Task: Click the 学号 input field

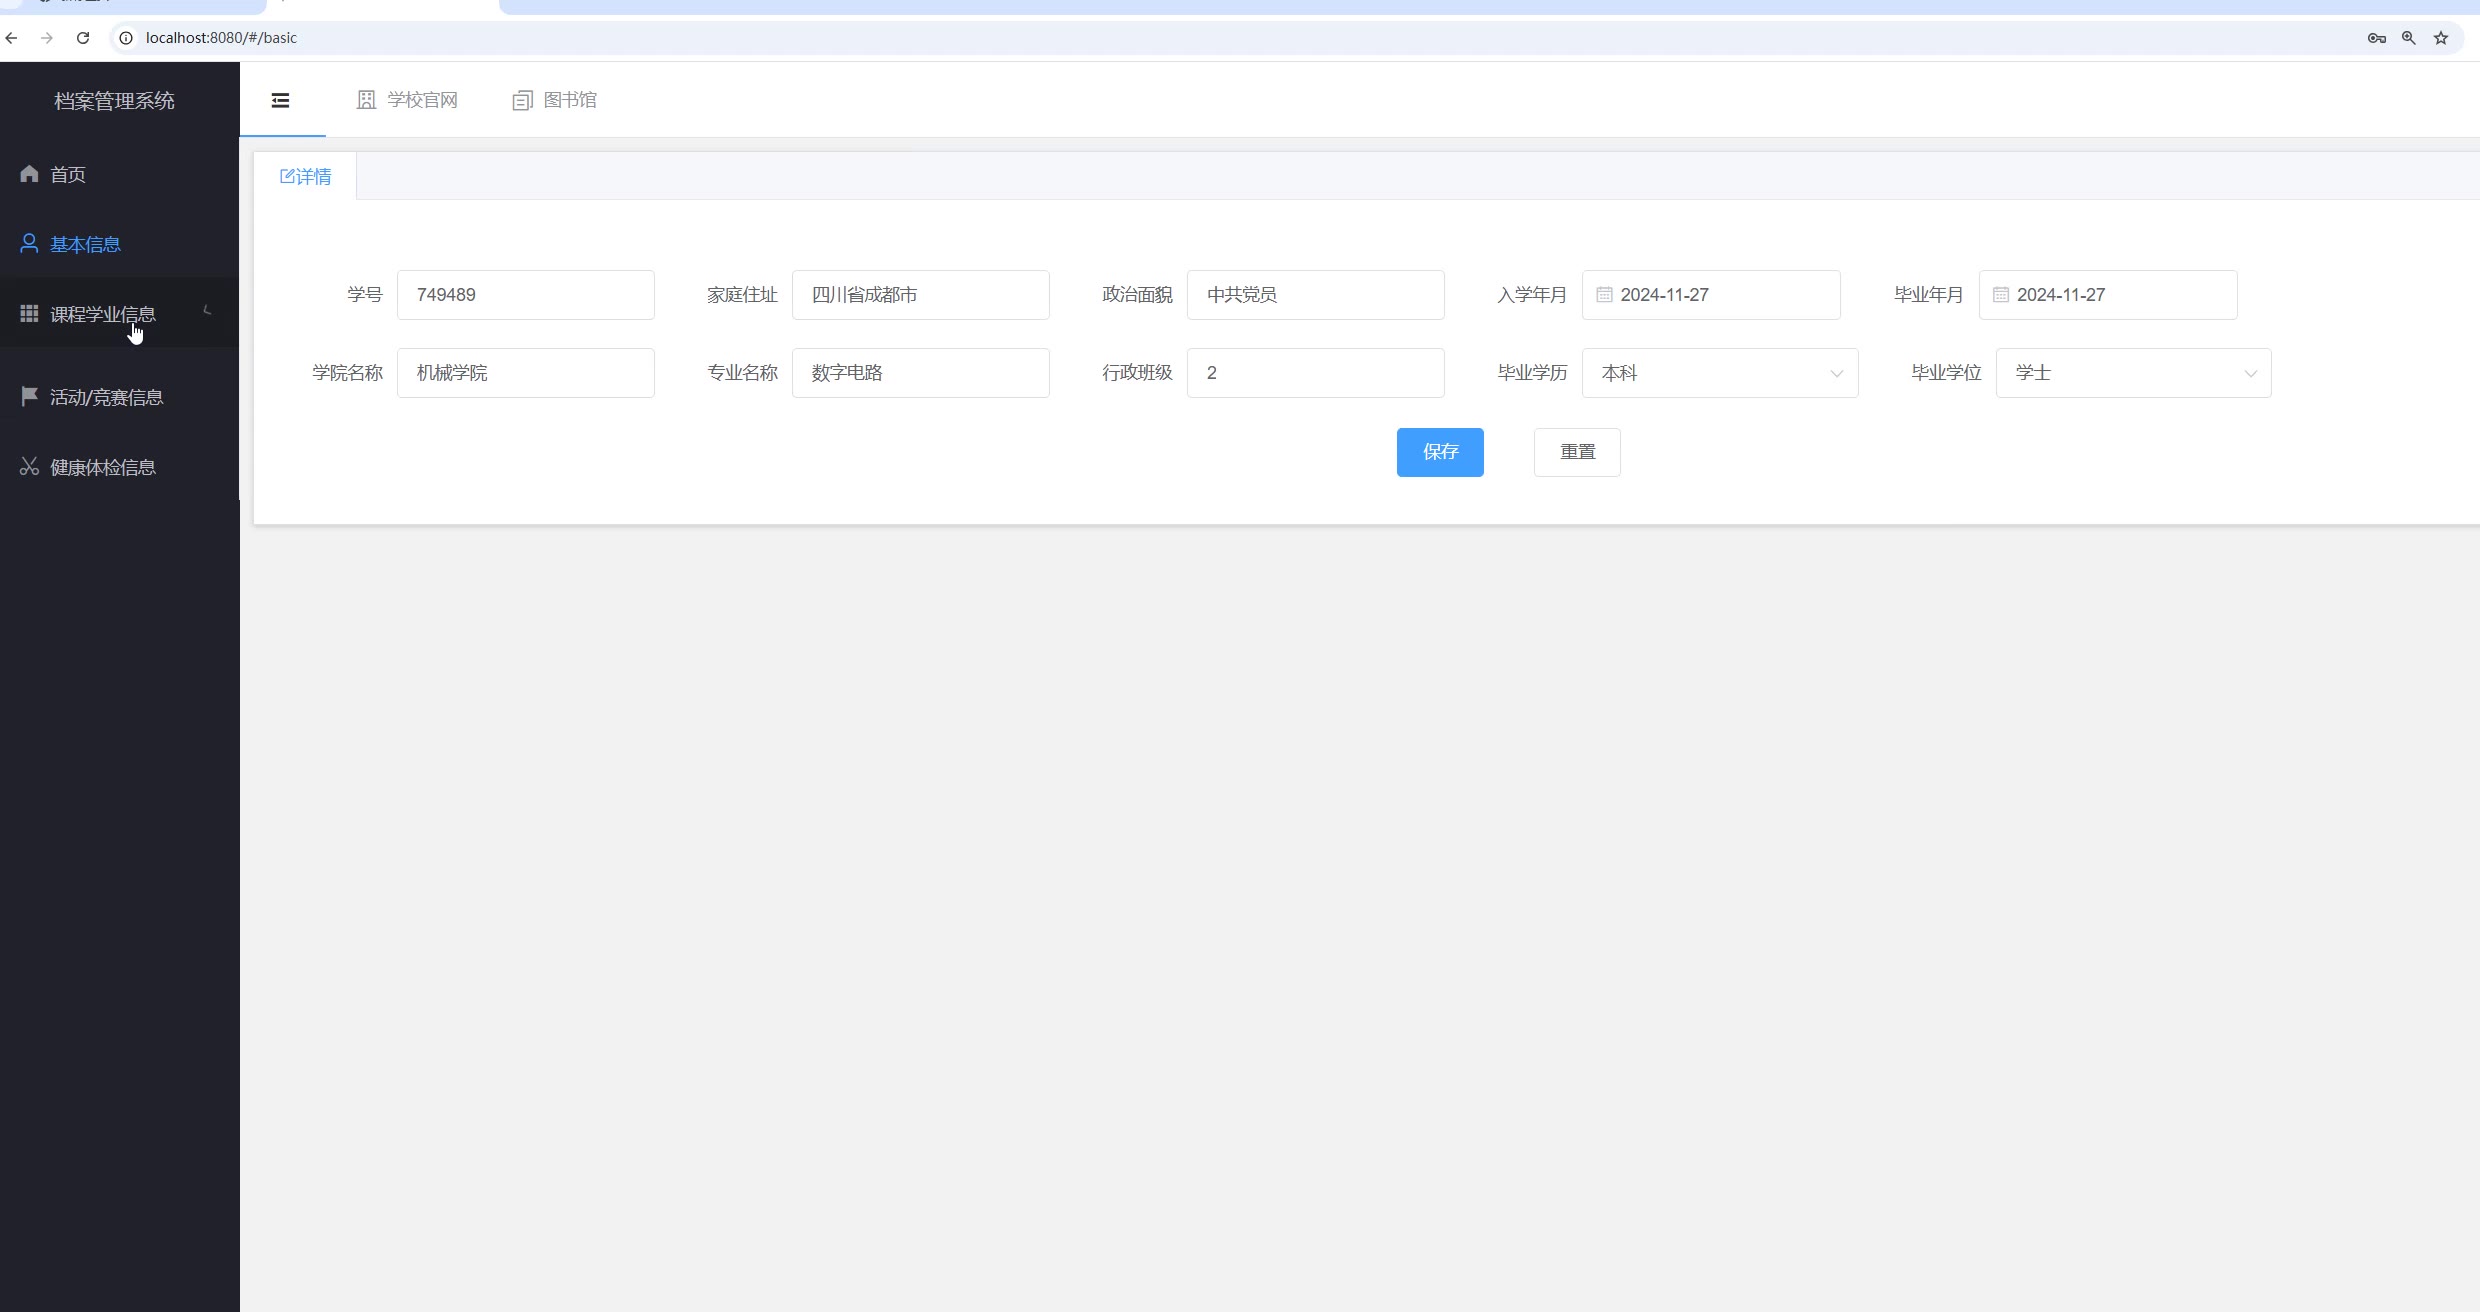Action: pyautogui.click(x=525, y=295)
